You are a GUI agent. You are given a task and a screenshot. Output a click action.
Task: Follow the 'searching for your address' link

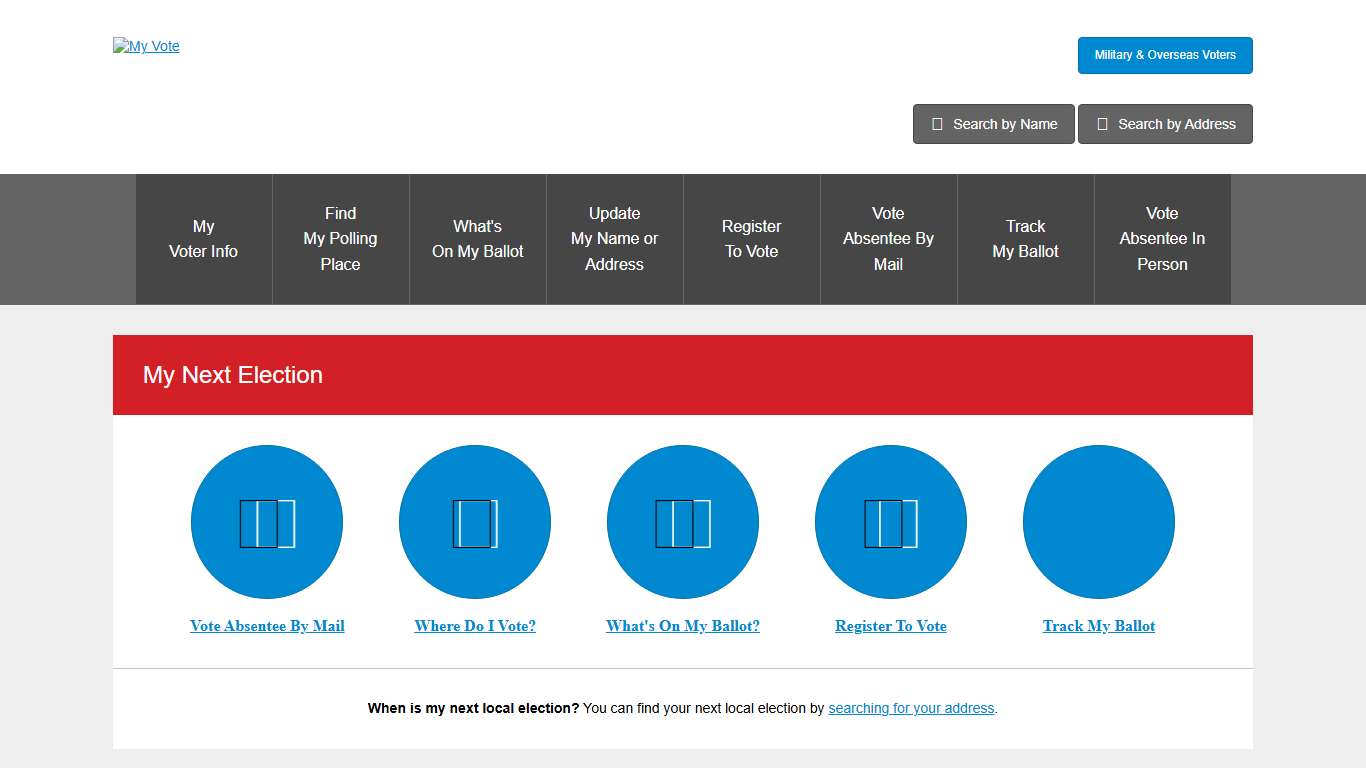911,708
